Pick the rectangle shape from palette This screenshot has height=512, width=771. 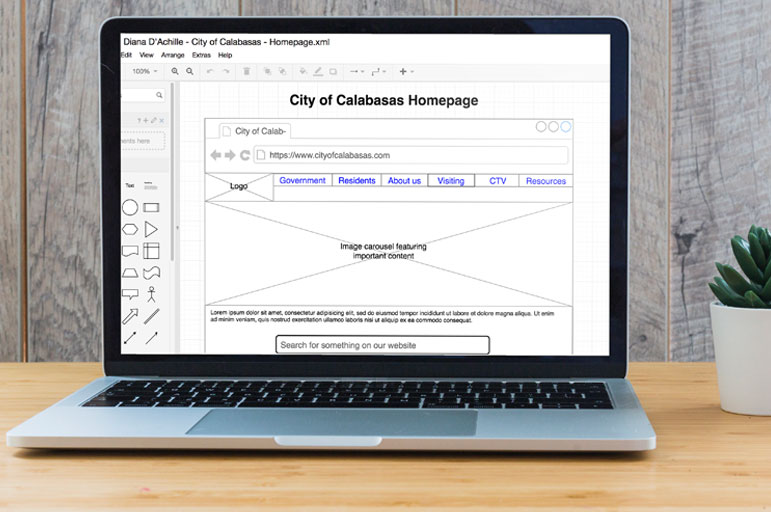[x=151, y=208]
